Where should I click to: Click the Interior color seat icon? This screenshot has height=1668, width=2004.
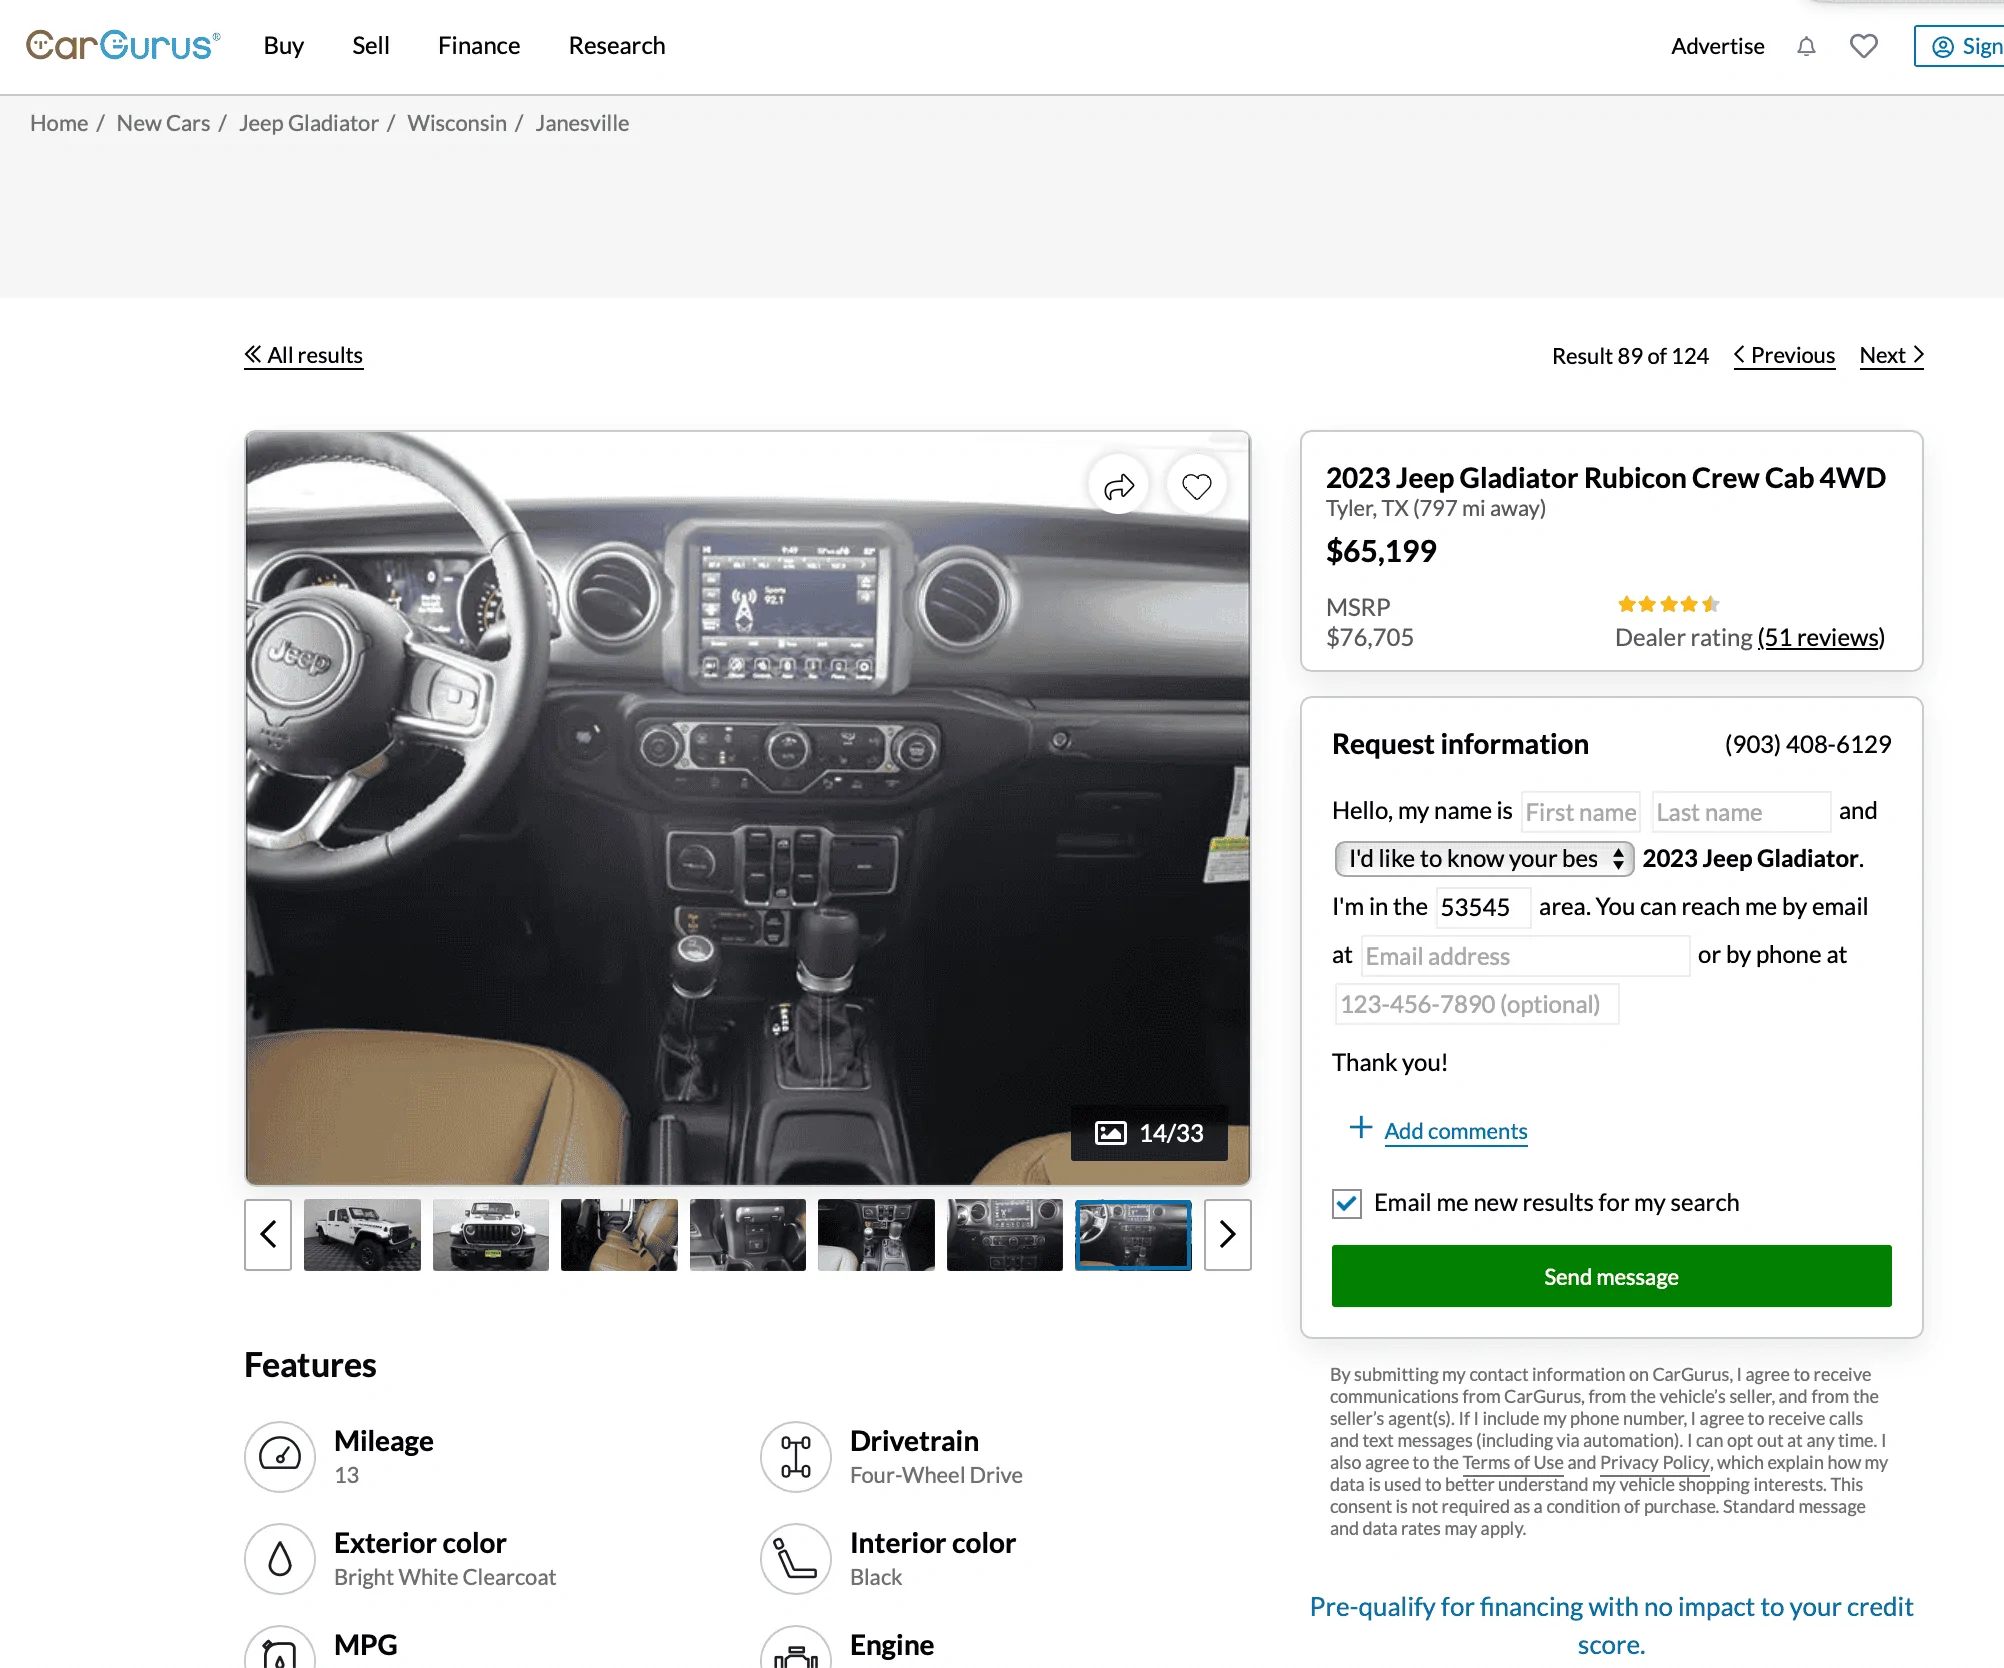coord(796,1558)
